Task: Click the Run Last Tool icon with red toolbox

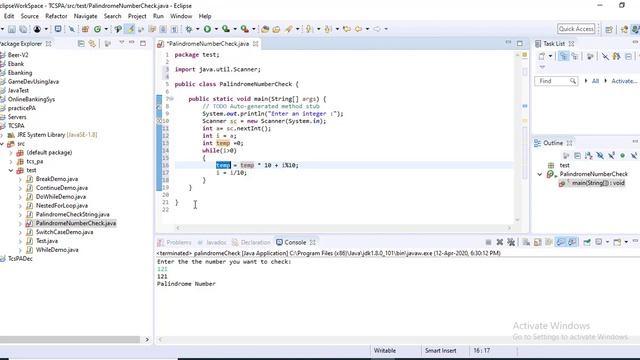Action: pos(244,29)
